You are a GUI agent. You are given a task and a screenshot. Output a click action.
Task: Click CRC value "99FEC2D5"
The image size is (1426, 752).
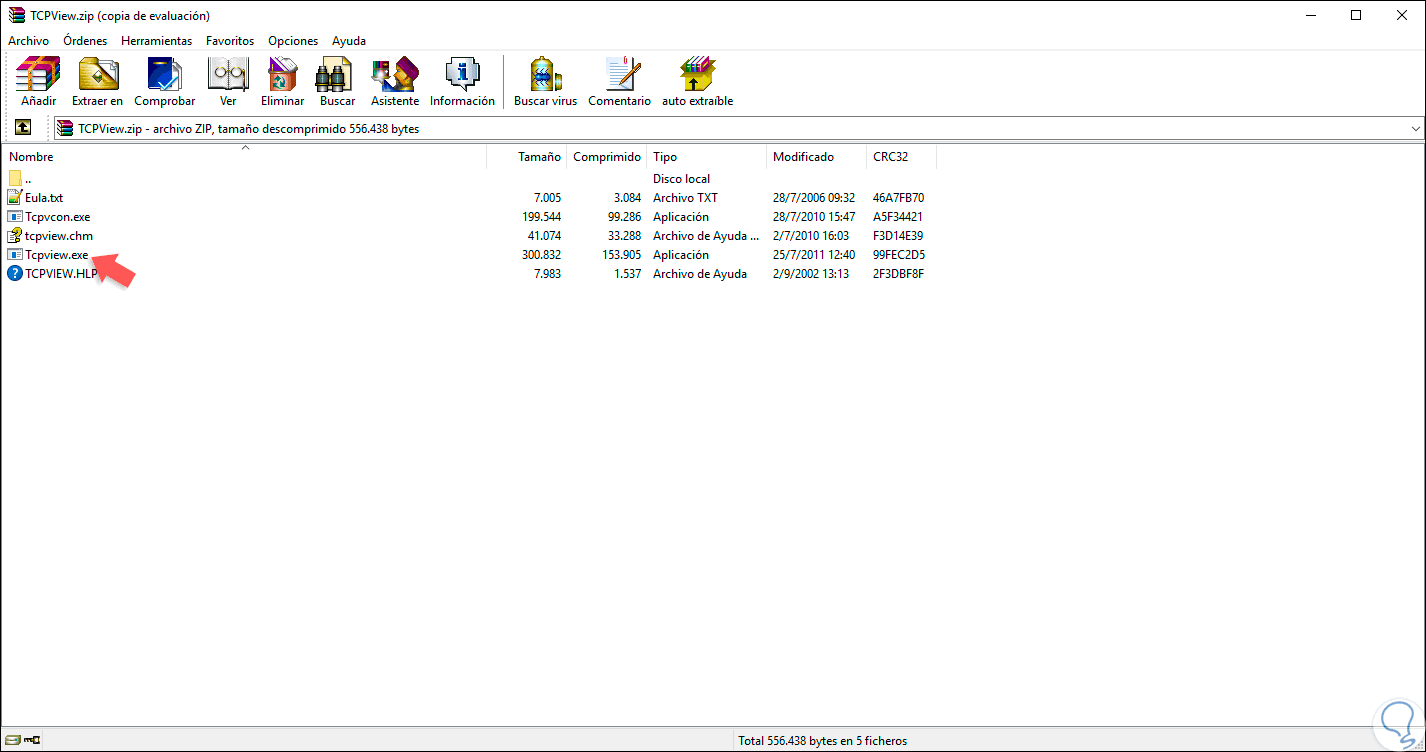(899, 255)
